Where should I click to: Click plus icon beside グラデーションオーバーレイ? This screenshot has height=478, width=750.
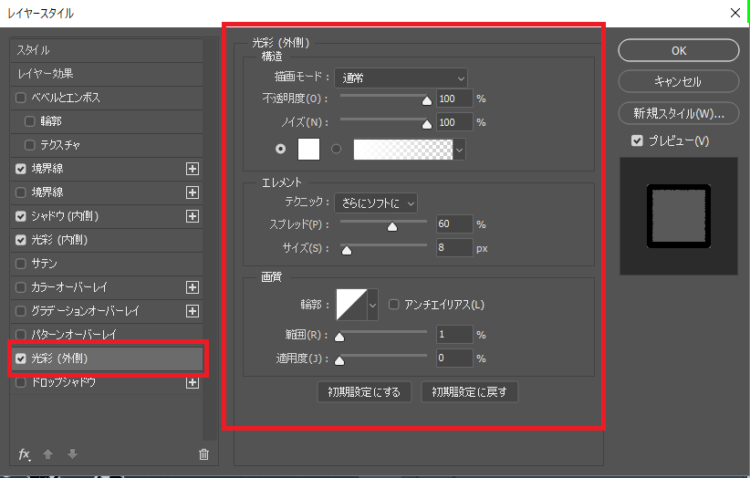192,311
